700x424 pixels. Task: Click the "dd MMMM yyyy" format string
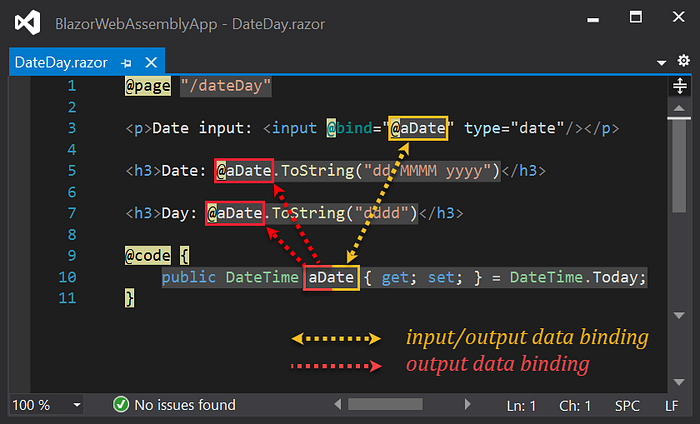[428, 170]
